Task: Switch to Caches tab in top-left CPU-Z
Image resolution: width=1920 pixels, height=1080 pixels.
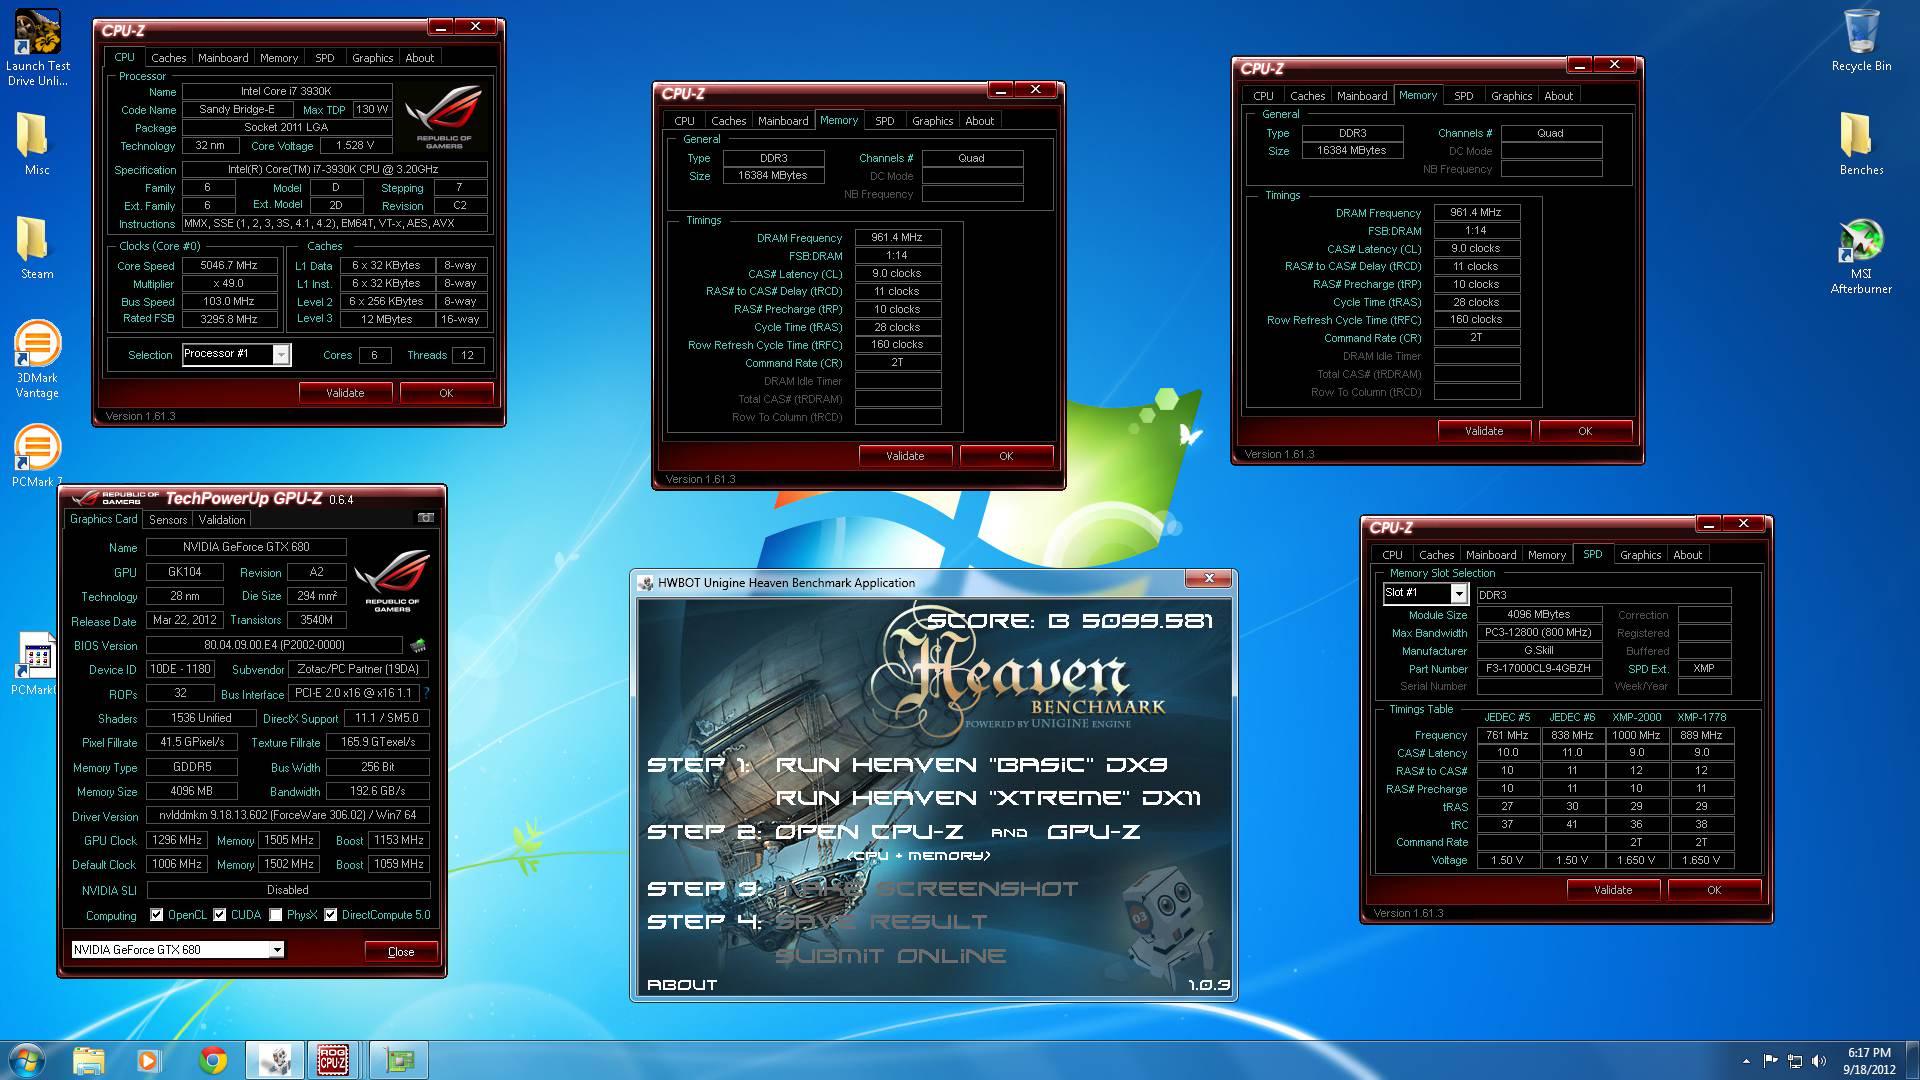Action: pos(168,58)
